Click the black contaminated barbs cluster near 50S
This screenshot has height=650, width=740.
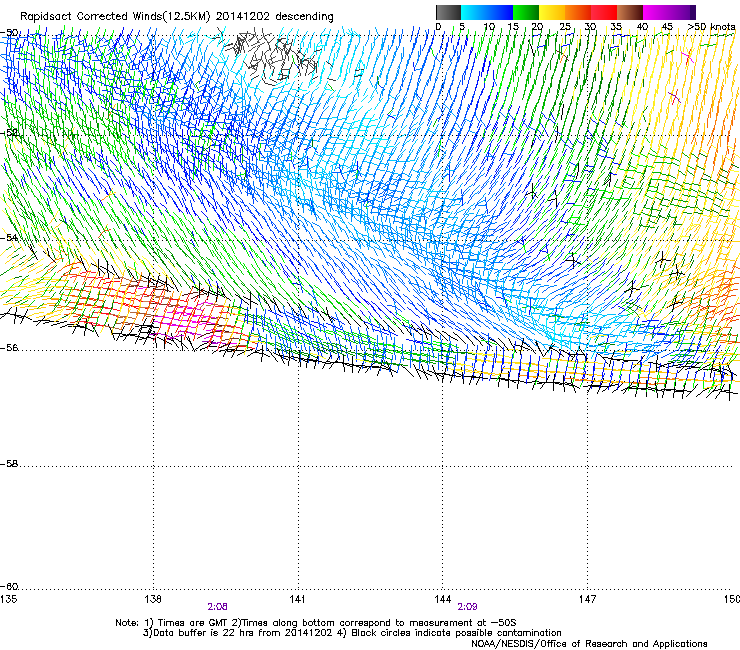(x=271, y=57)
